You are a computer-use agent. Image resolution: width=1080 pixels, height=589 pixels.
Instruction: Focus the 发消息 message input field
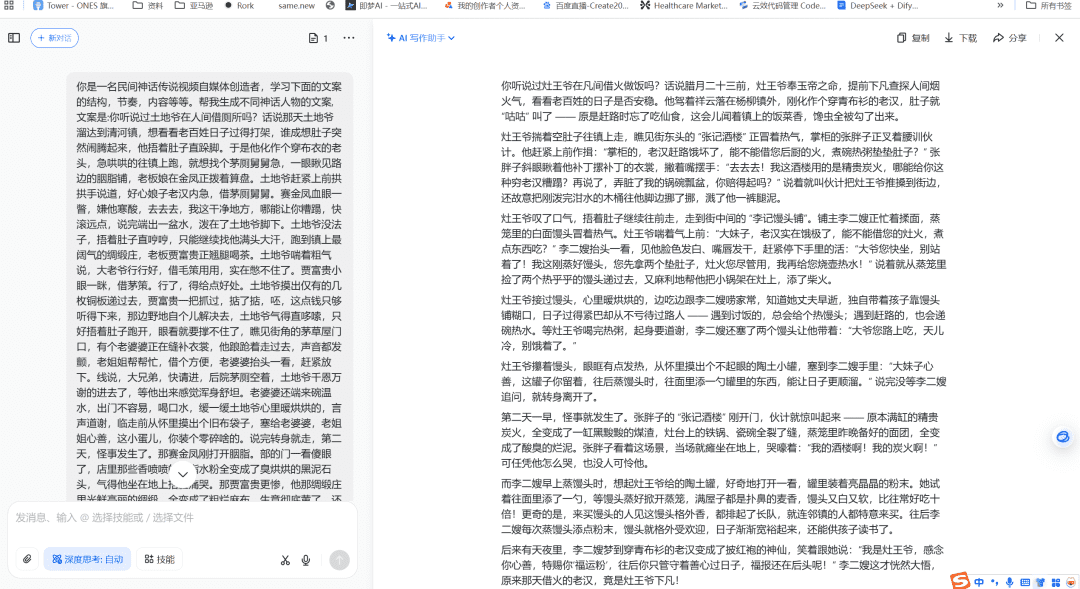(182, 517)
